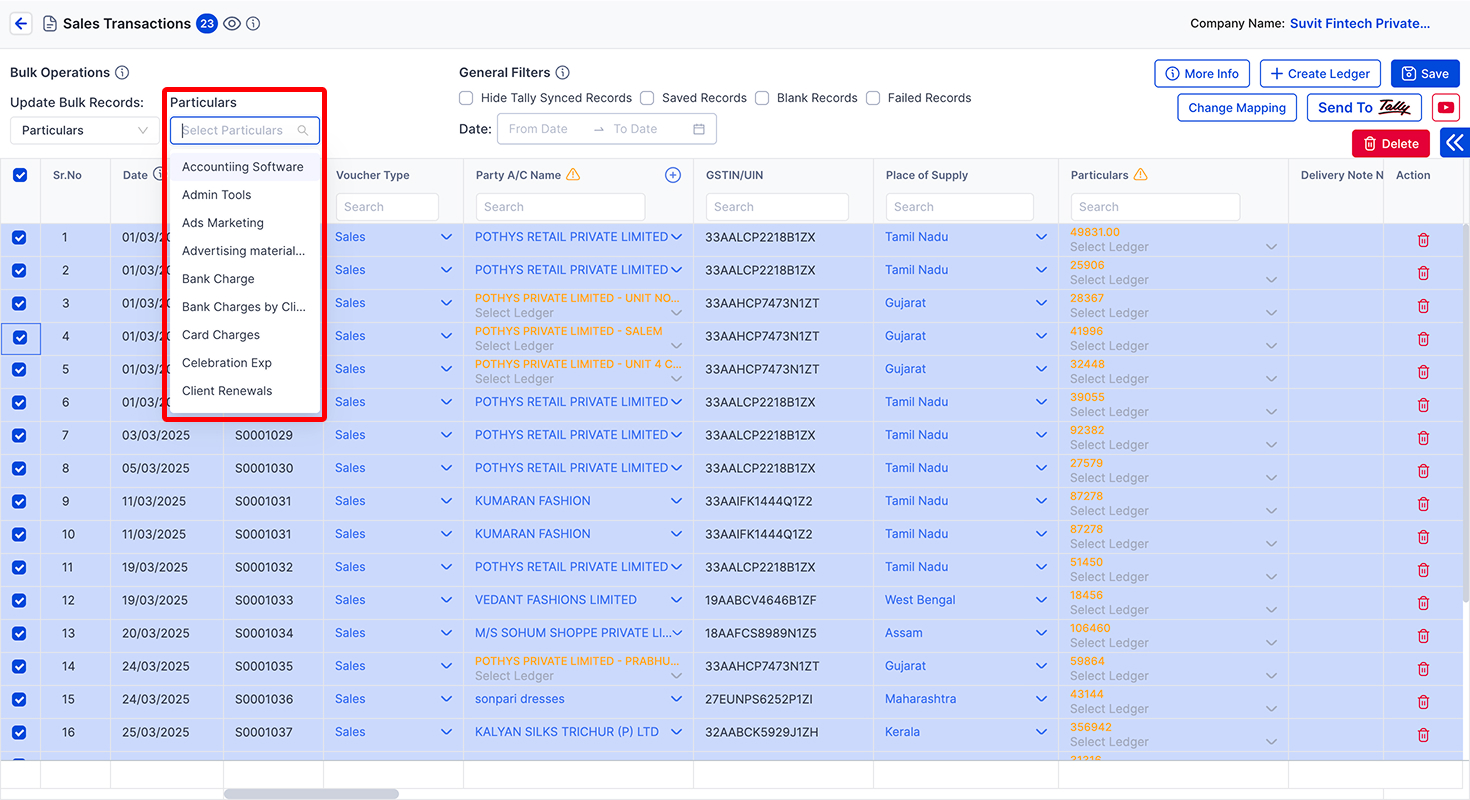Expand Party dropdown for VEDANT FASHIONS LIMITED
Image resolution: width=1470 pixels, height=800 pixels.
pyautogui.click(x=677, y=600)
